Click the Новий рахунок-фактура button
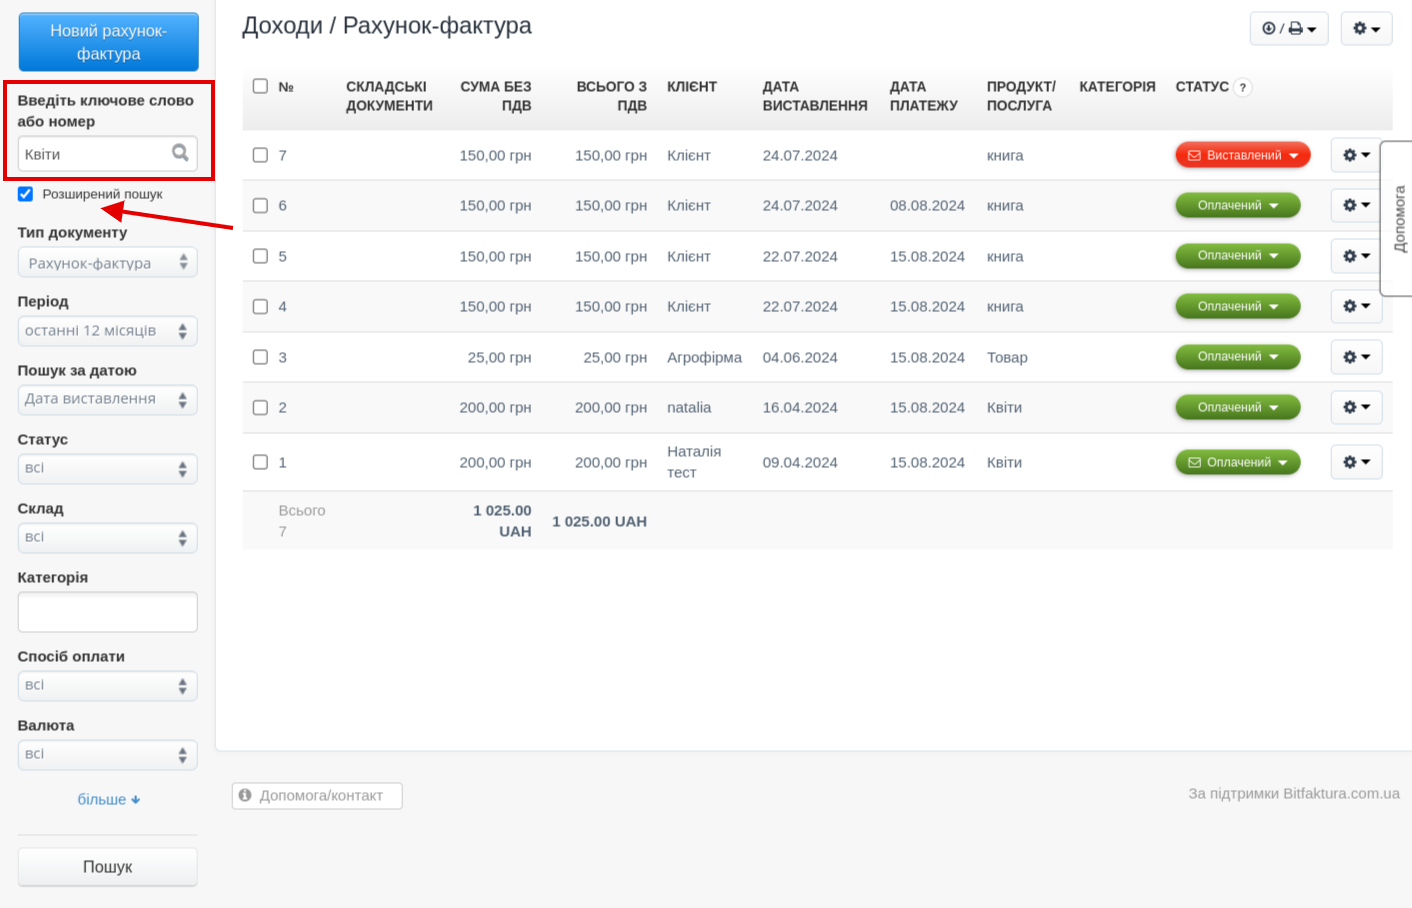This screenshot has height=908, width=1412. 108,42
